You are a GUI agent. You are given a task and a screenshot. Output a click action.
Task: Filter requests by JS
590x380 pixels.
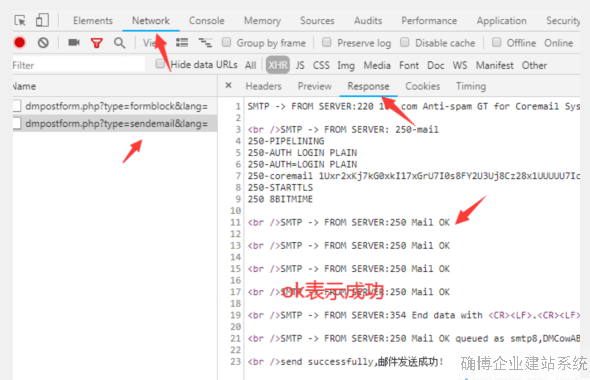(300, 65)
